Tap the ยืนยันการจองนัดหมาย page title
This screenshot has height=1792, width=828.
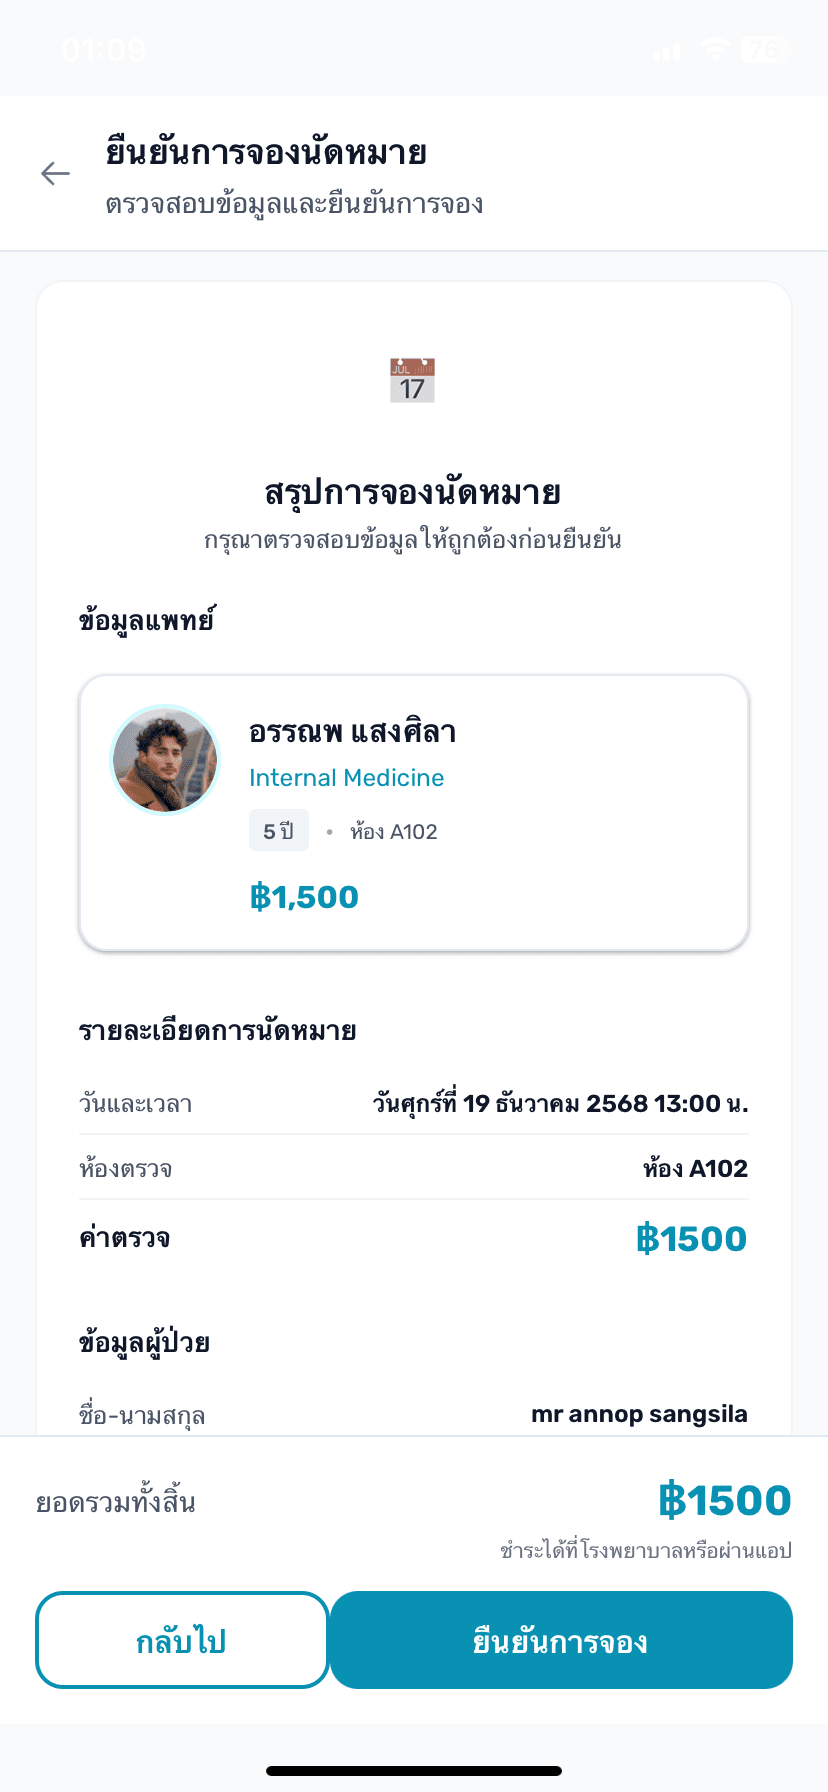267,153
